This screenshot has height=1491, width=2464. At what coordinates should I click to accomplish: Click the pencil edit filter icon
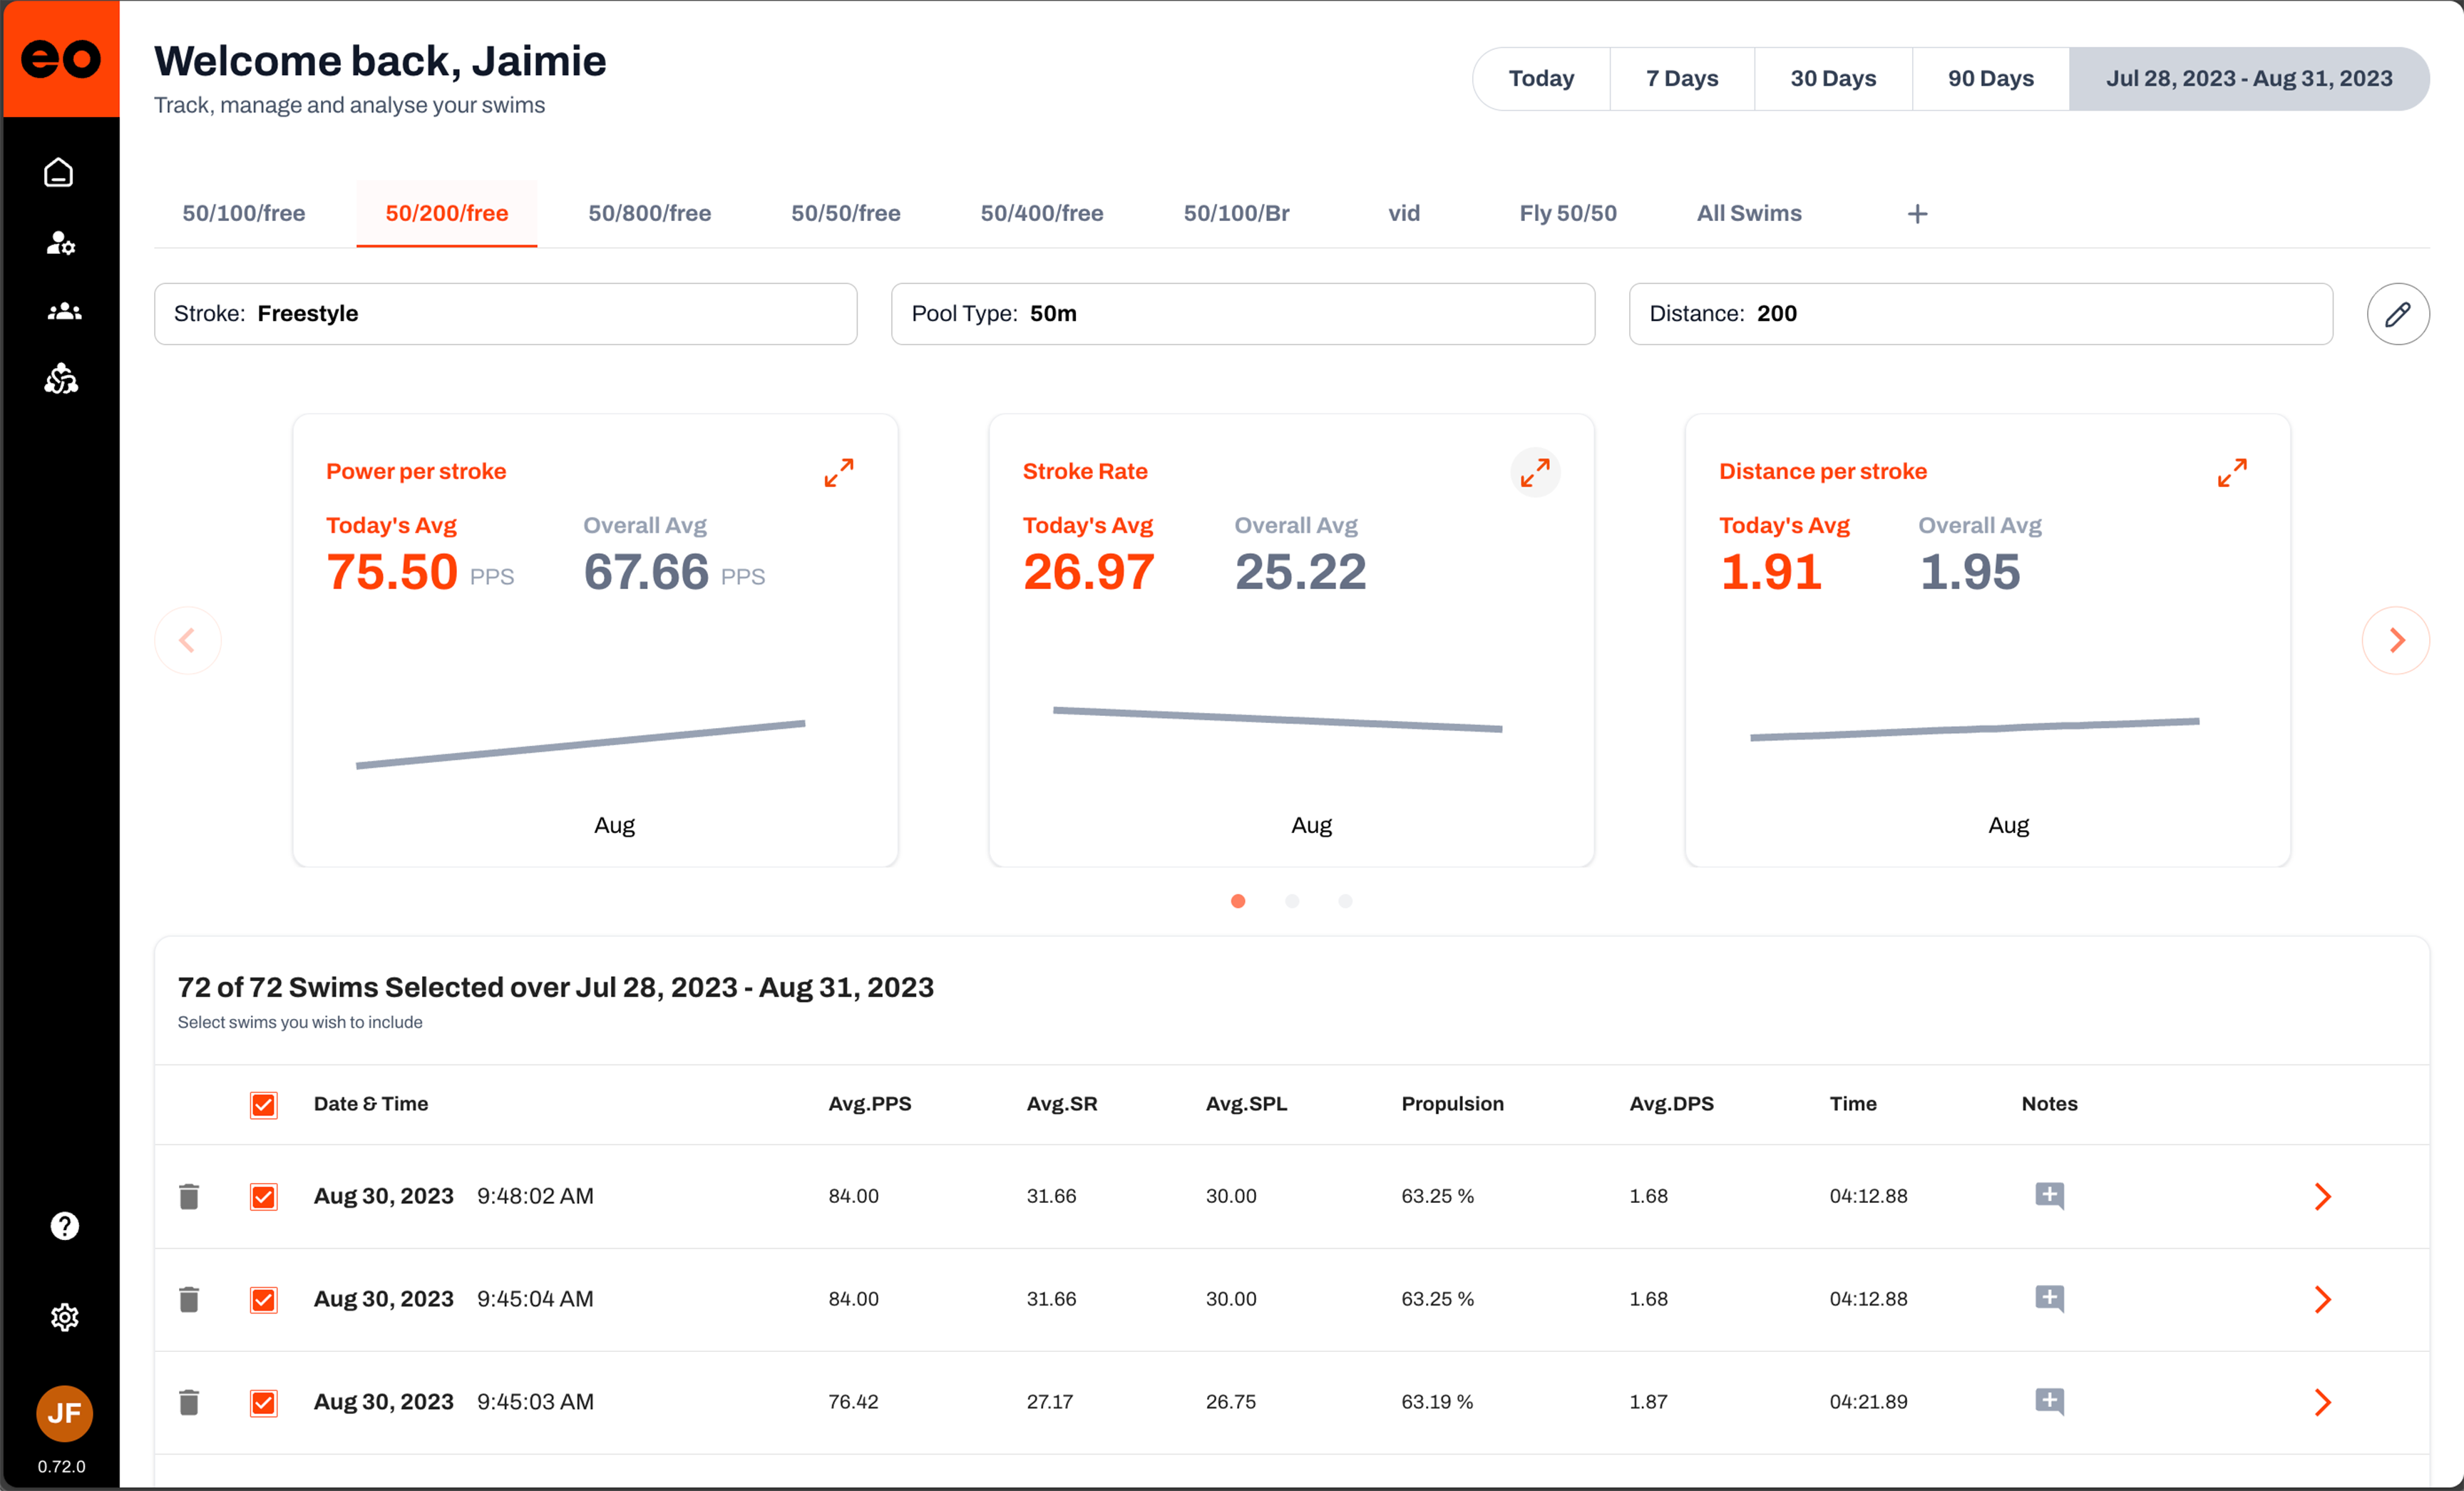pos(2398,314)
